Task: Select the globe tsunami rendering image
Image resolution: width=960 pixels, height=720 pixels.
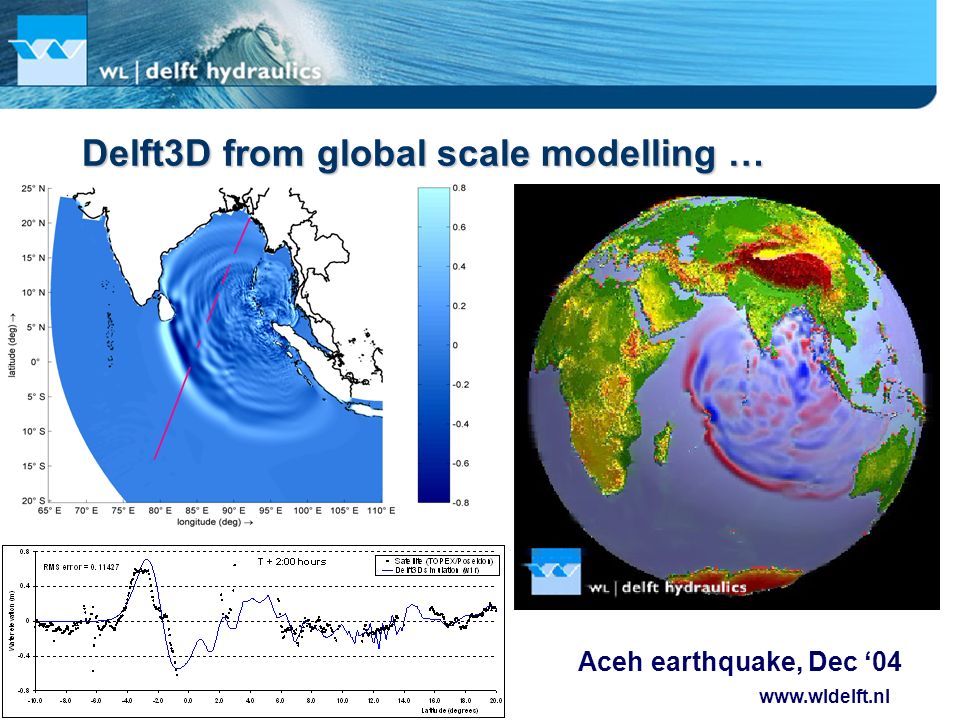Action: [727, 397]
